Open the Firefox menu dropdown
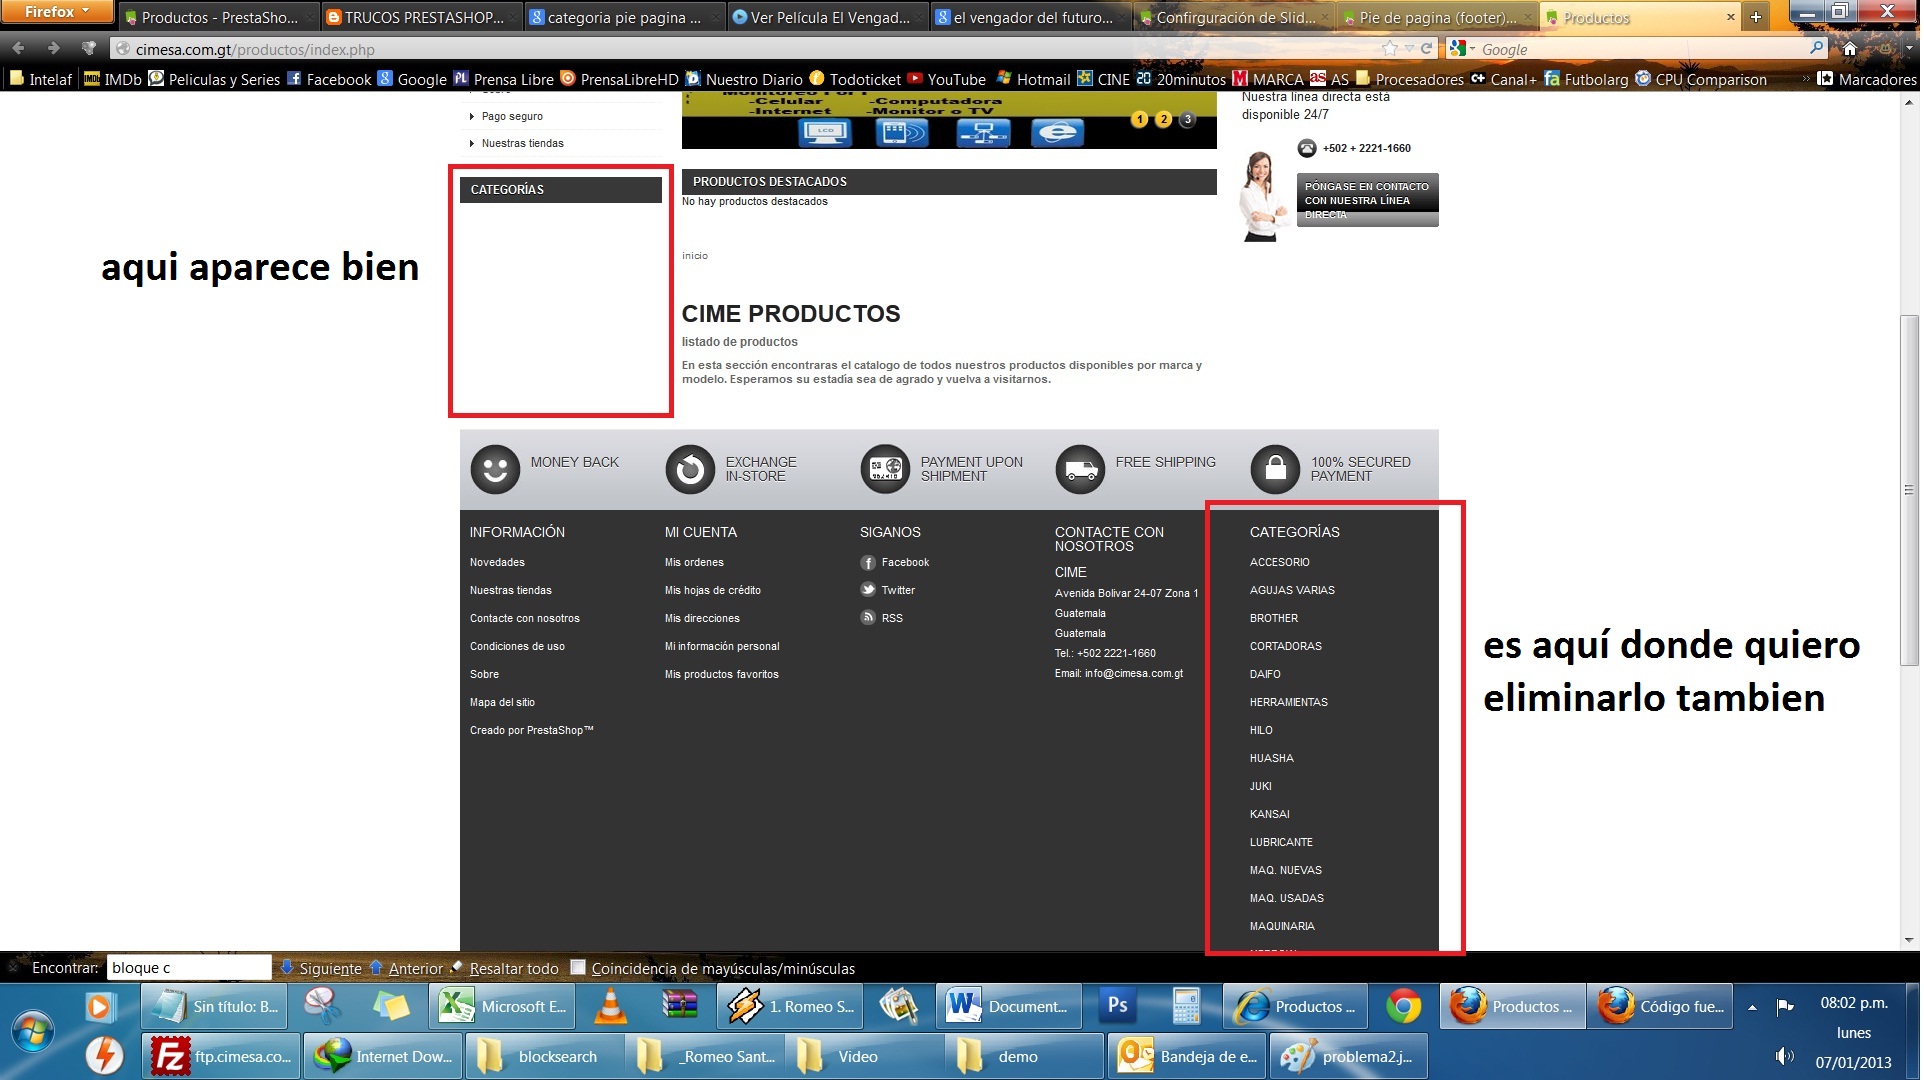The height and width of the screenshot is (1080, 1924). (x=57, y=12)
